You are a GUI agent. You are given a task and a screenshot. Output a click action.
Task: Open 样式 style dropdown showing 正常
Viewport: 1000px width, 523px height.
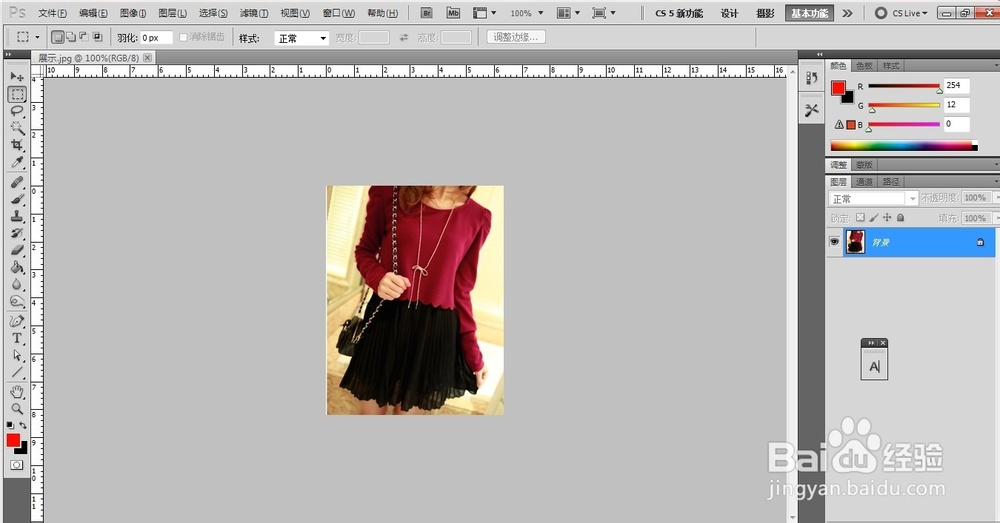pyautogui.click(x=301, y=38)
